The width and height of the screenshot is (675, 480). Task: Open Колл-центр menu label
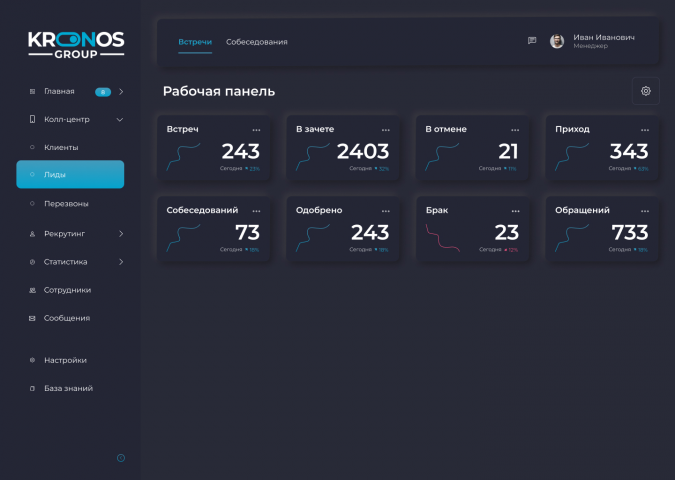67,119
